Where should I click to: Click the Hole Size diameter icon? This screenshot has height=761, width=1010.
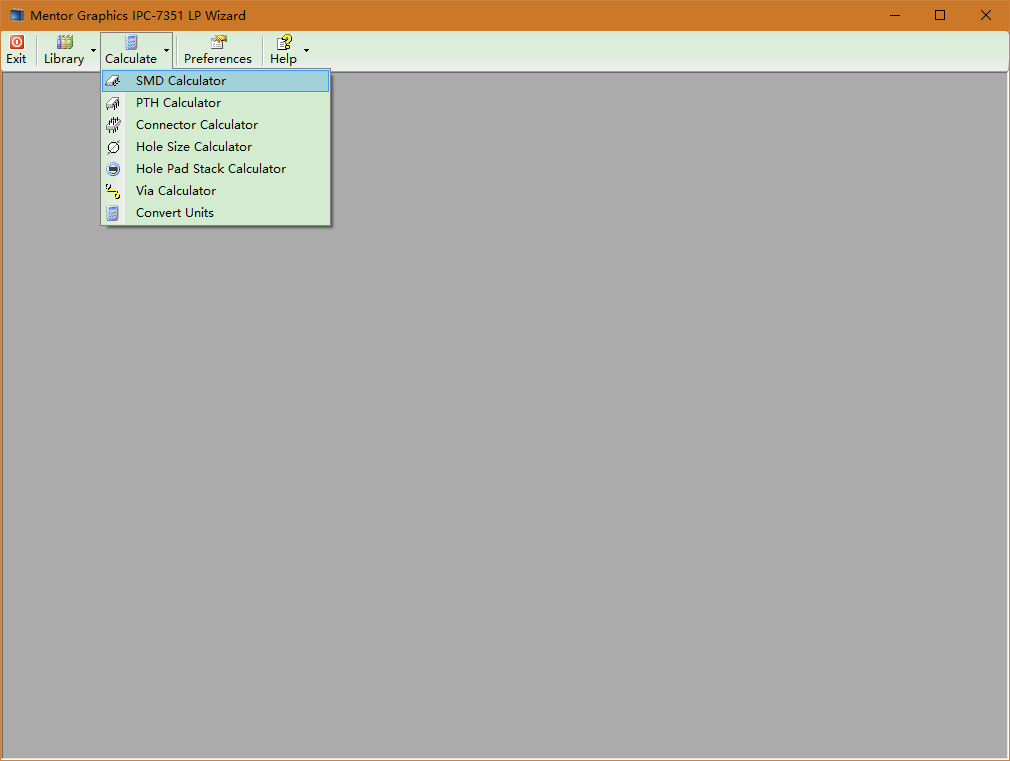point(113,147)
